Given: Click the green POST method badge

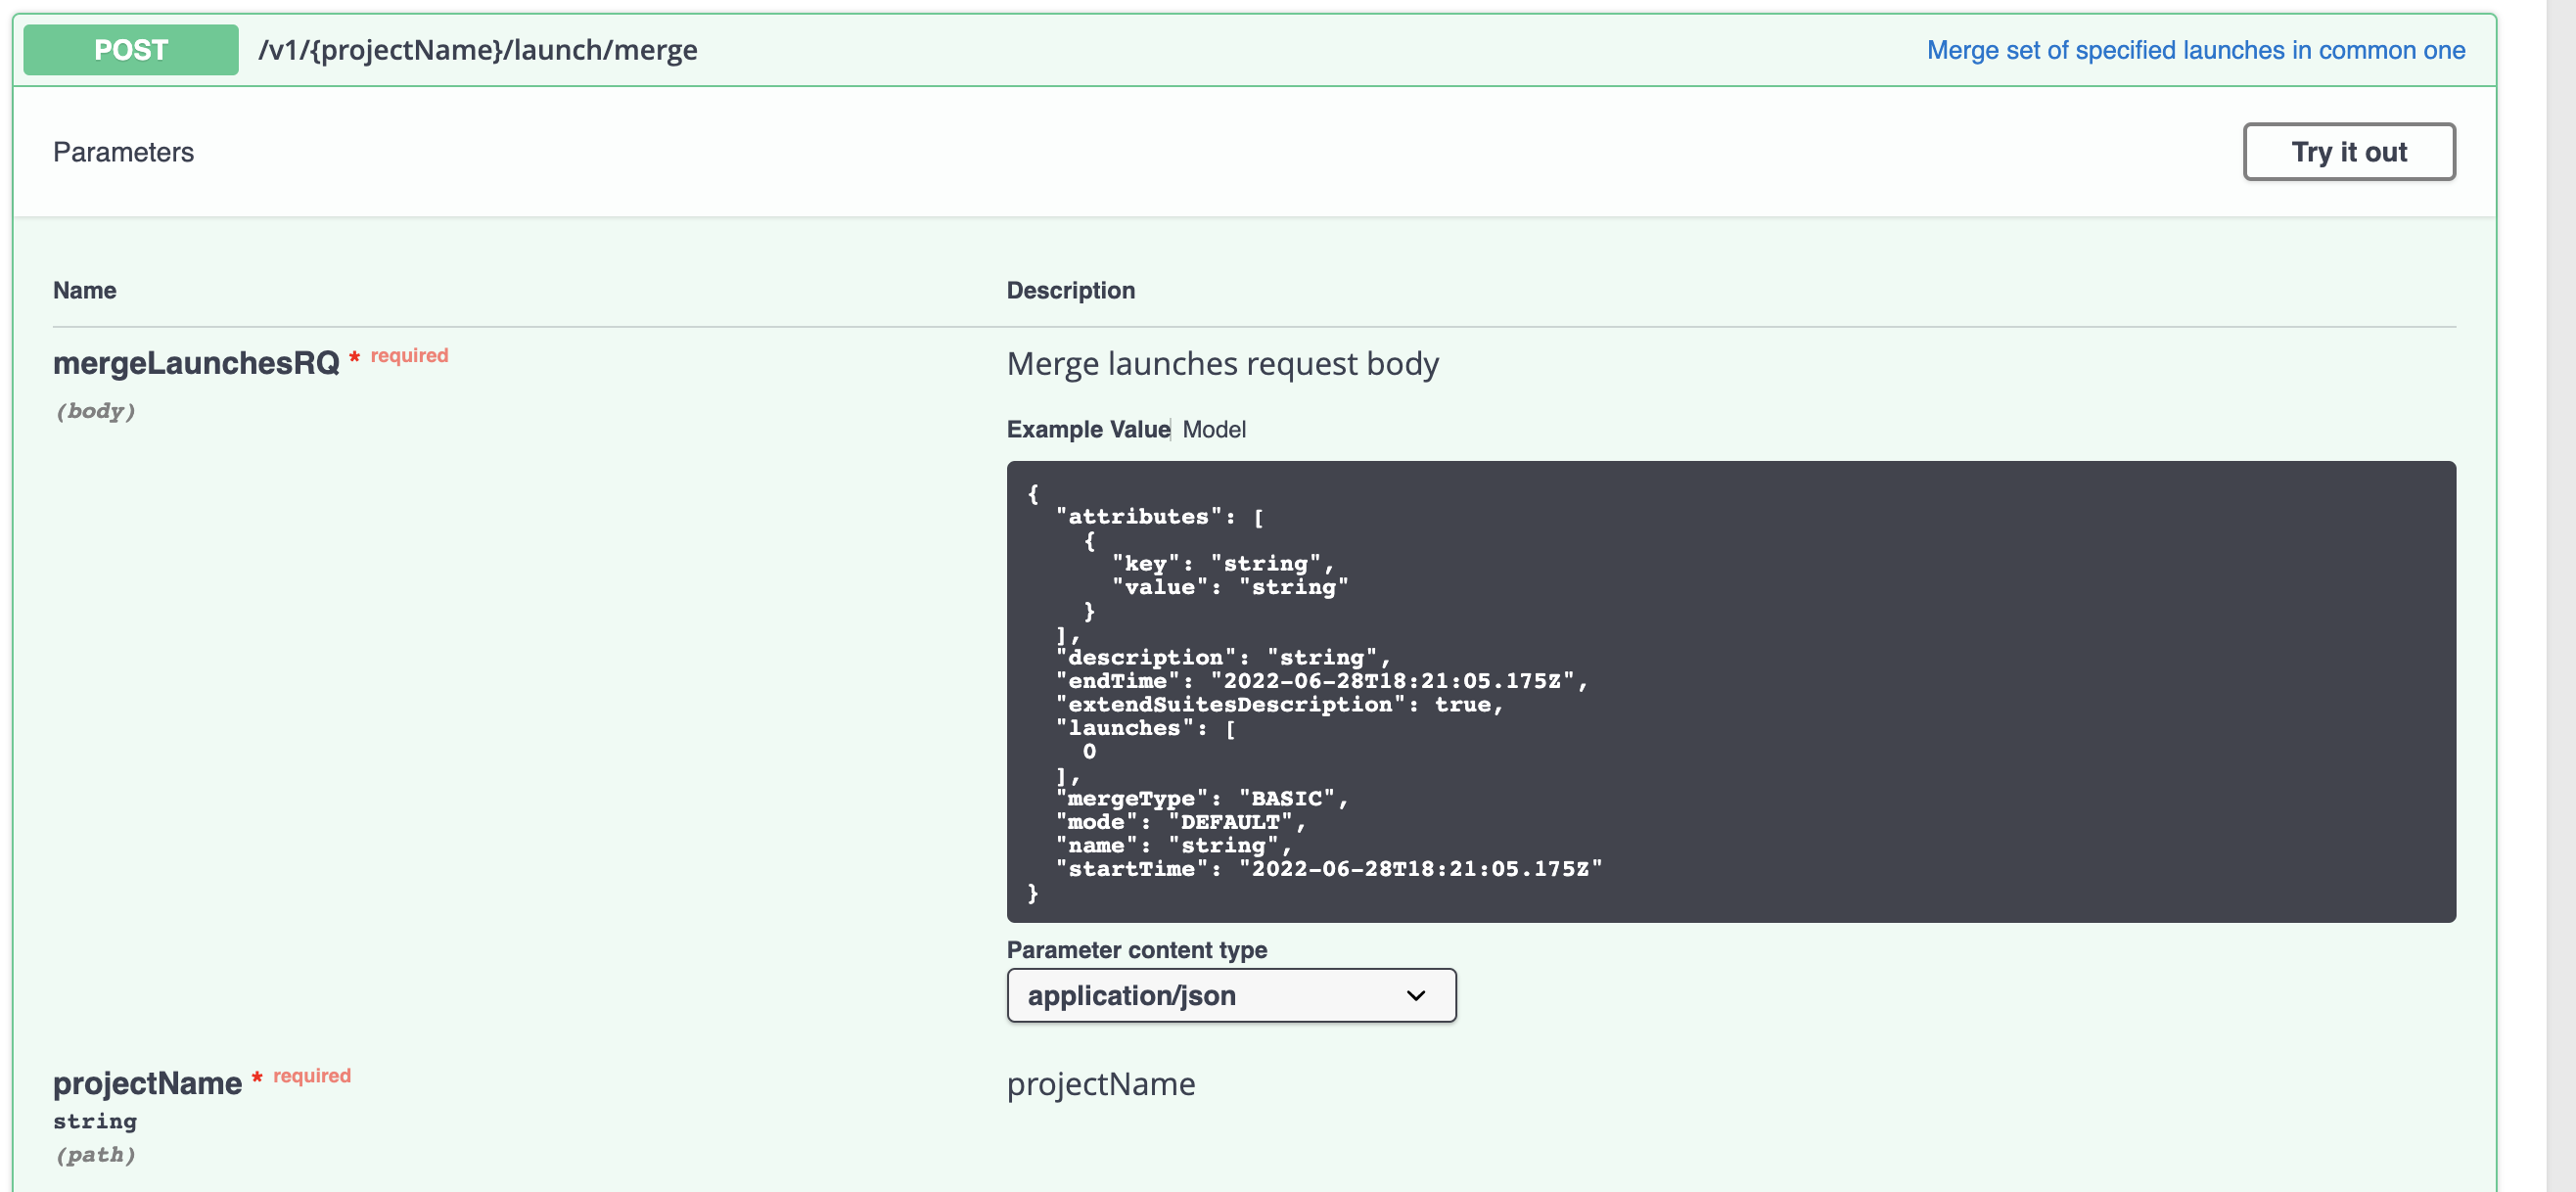Looking at the screenshot, I should point(131,50).
